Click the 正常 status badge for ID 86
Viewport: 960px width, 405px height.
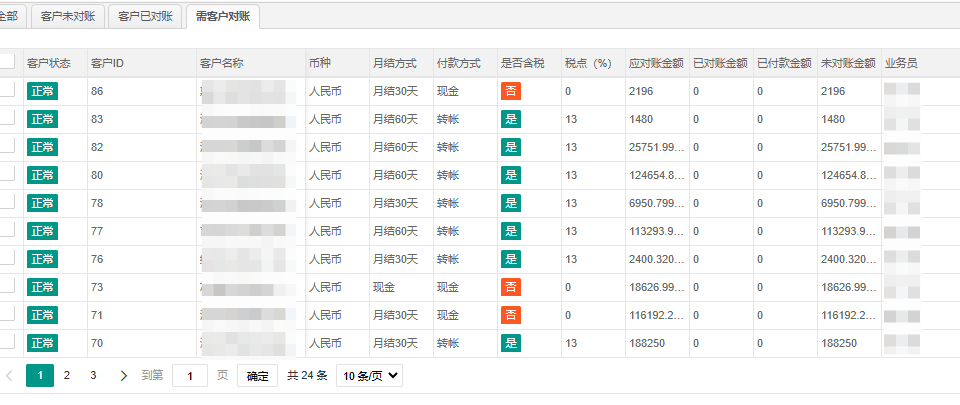coord(42,91)
